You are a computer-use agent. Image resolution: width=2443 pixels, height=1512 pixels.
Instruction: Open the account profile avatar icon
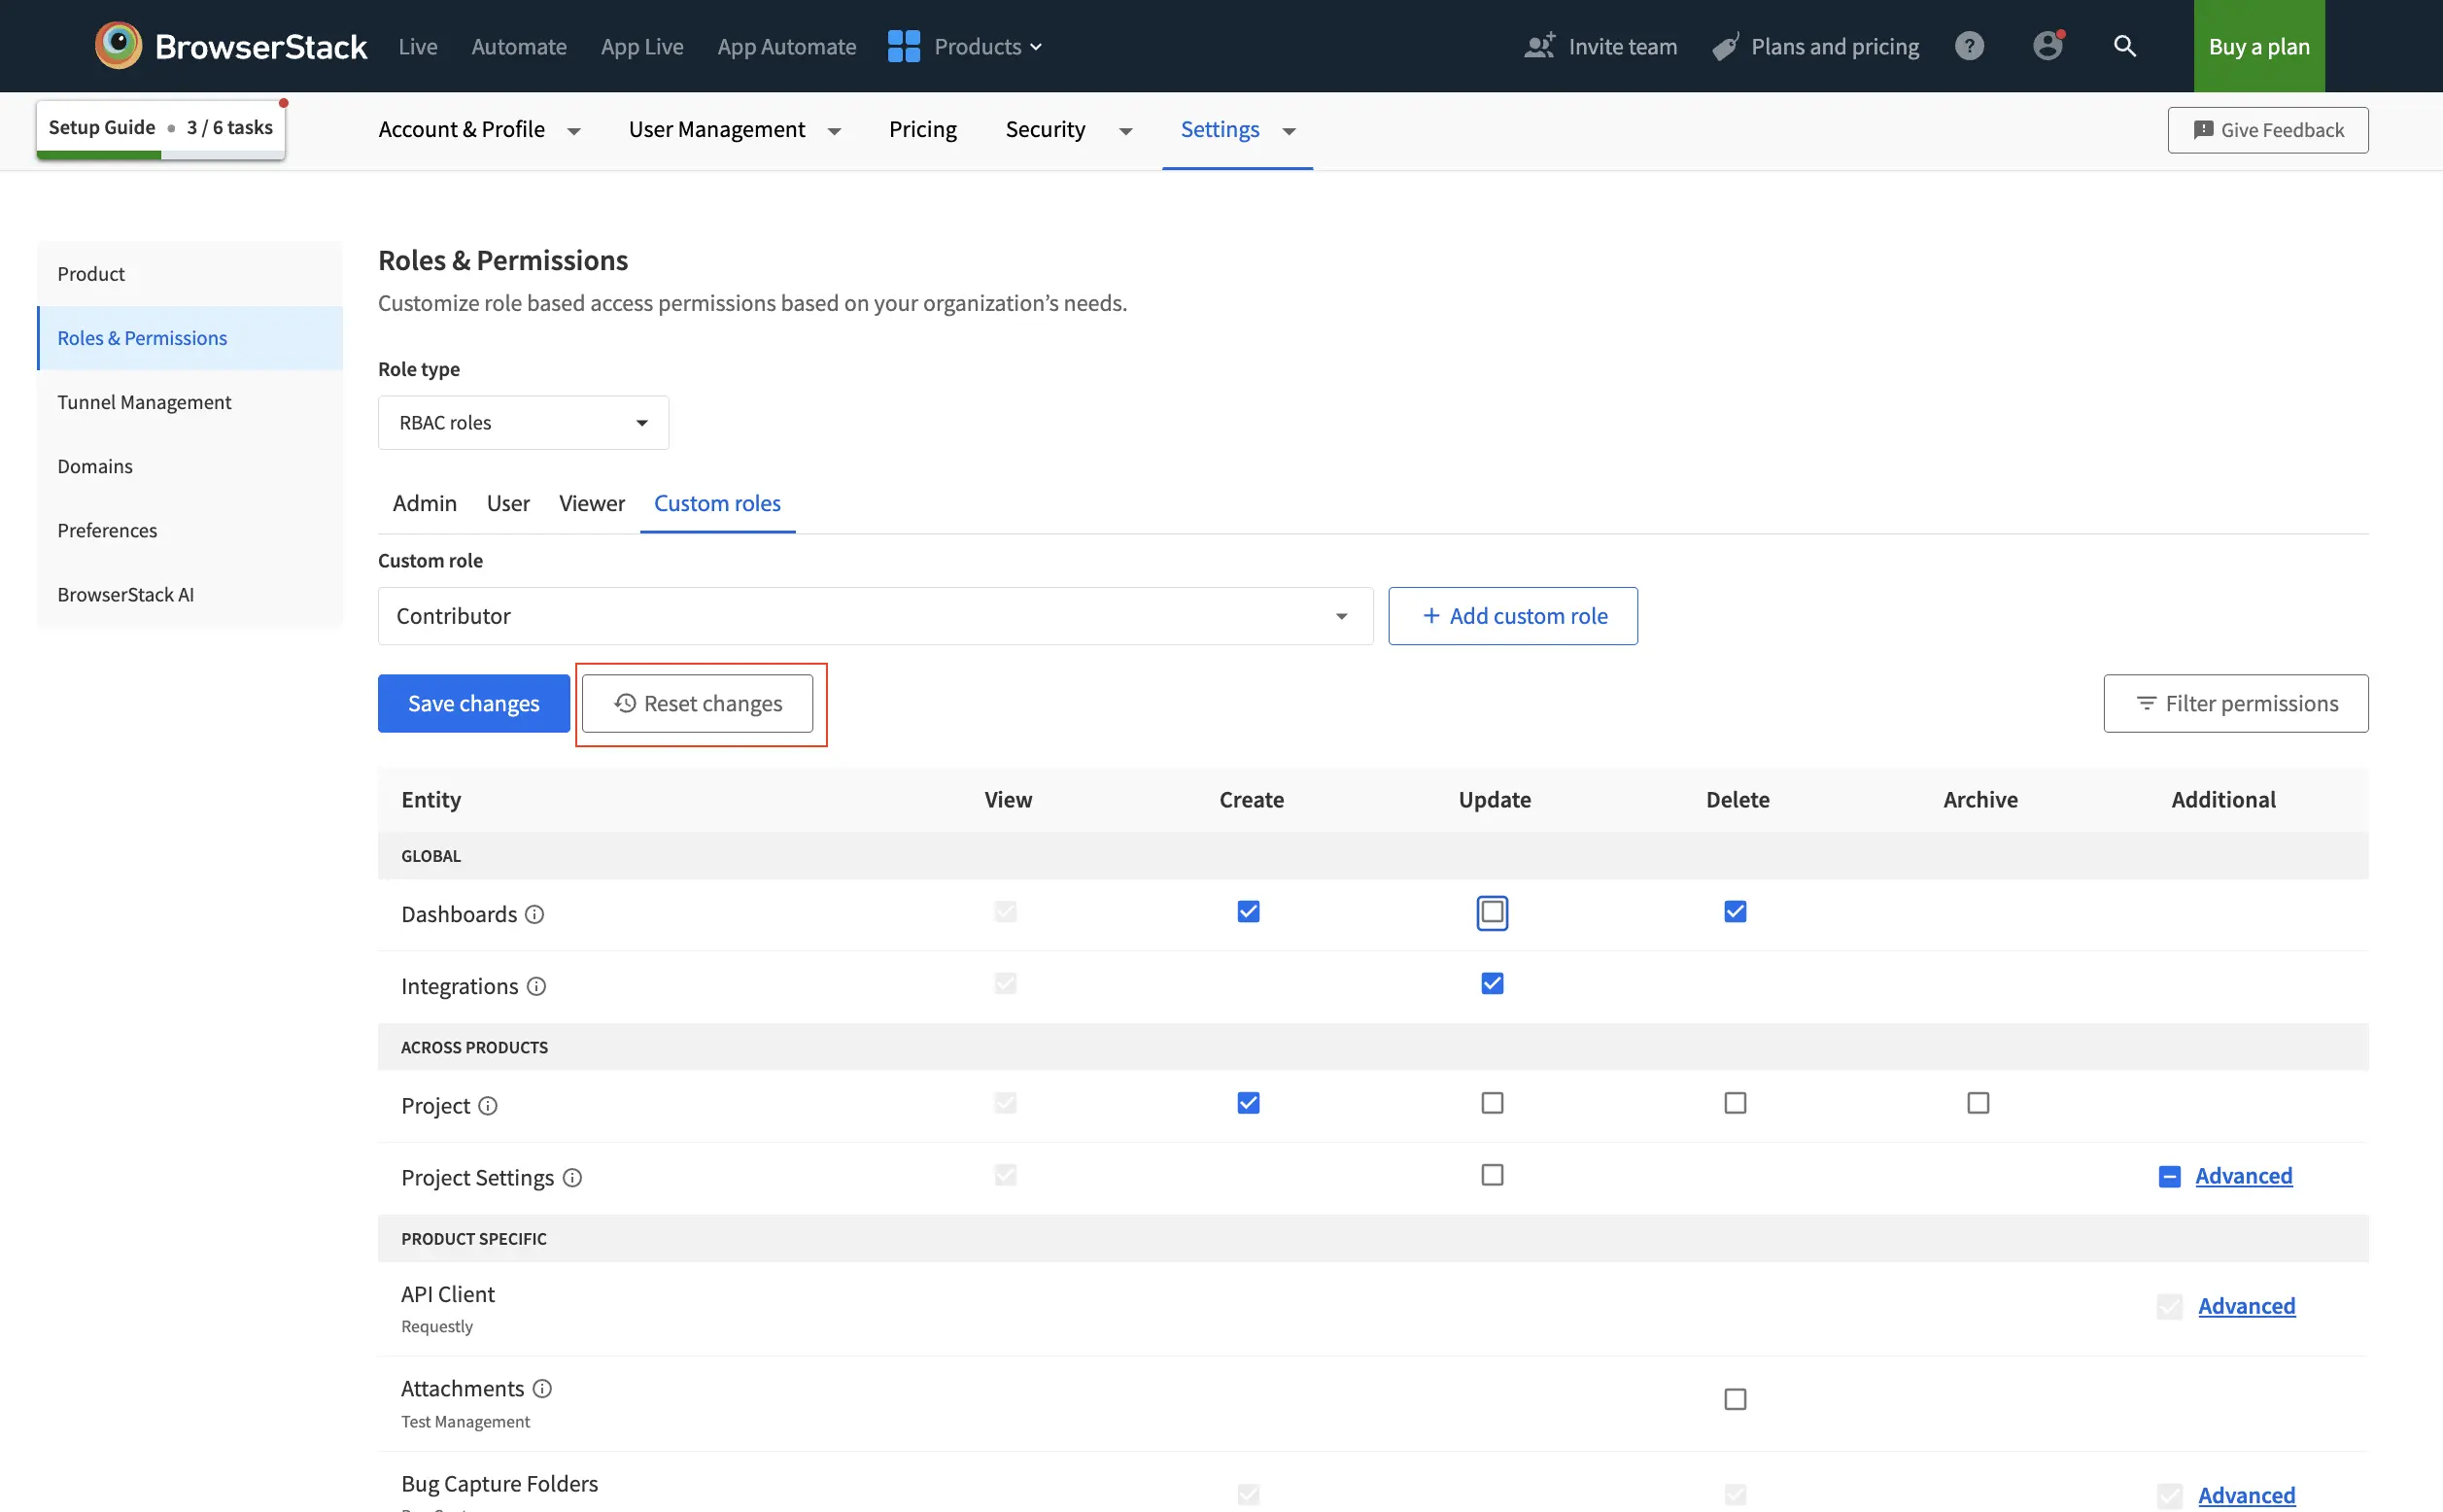click(2047, 46)
